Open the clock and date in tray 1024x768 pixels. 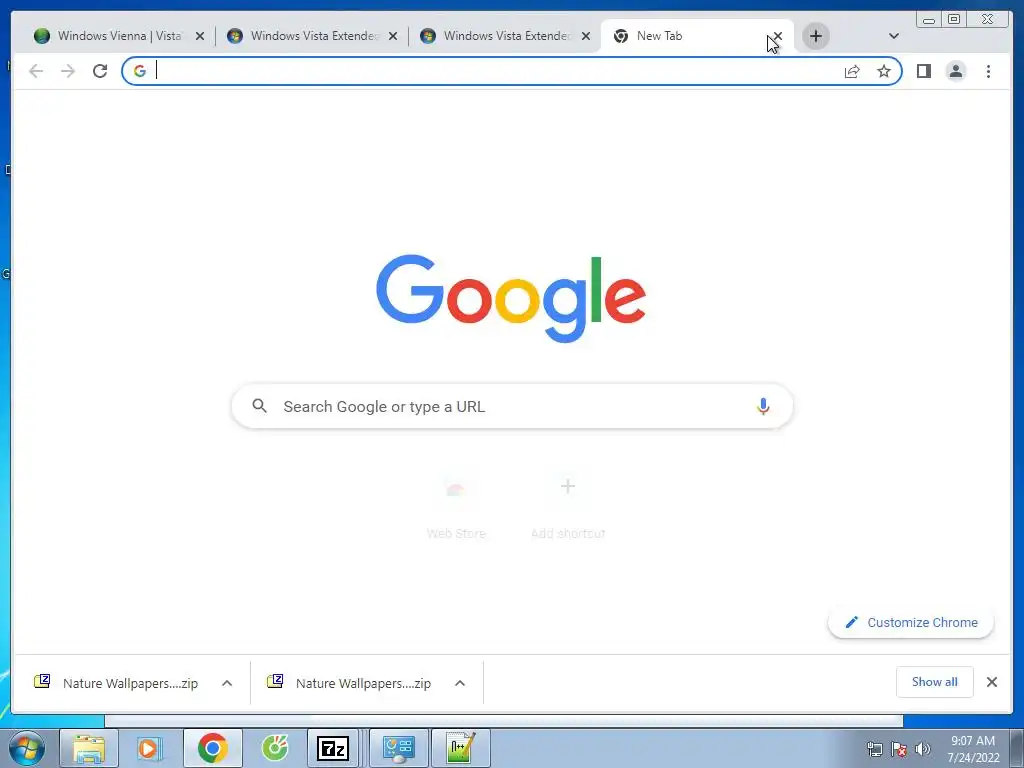click(x=973, y=749)
